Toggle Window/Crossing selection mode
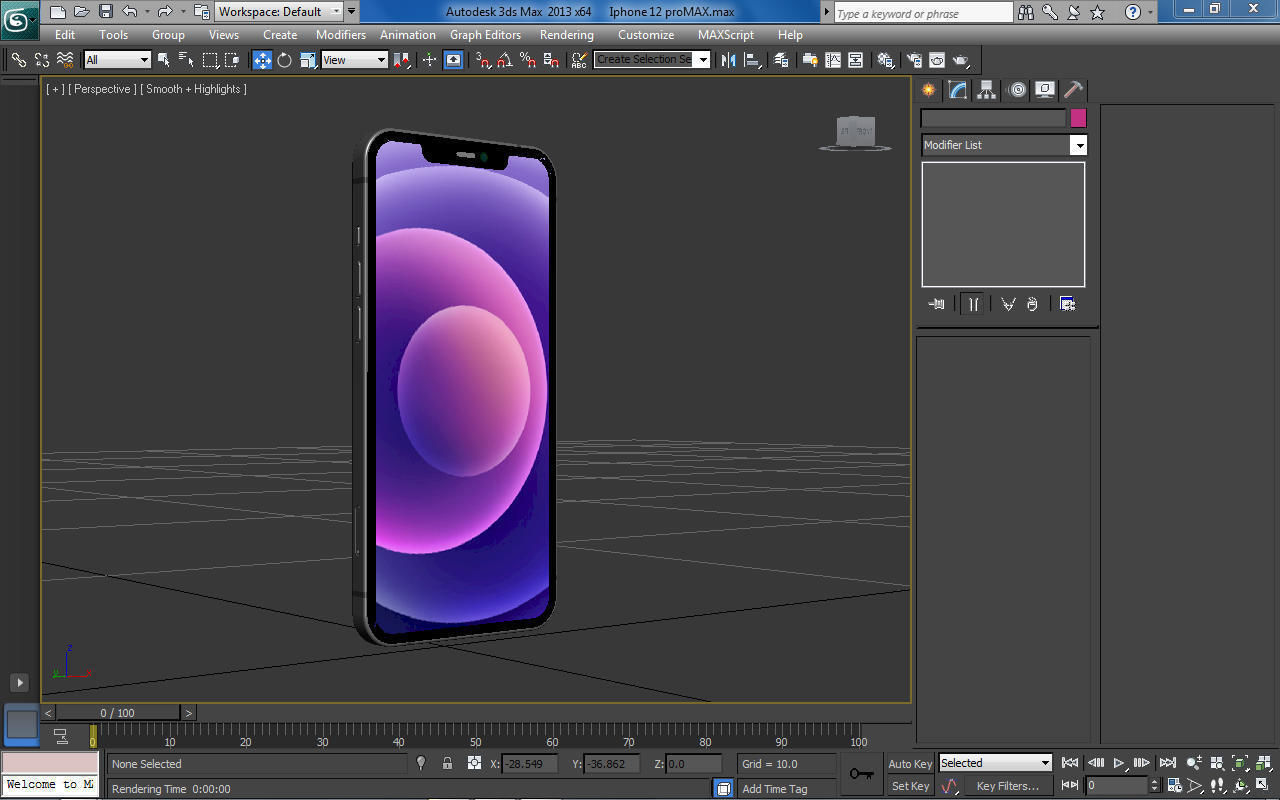 (x=232, y=60)
